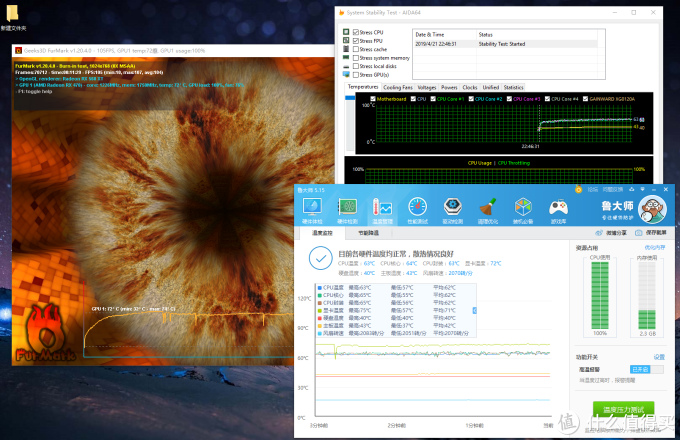The height and width of the screenshot is (440, 680).
Task: Enable Stress GPU(s) checkbox
Action: (356, 75)
